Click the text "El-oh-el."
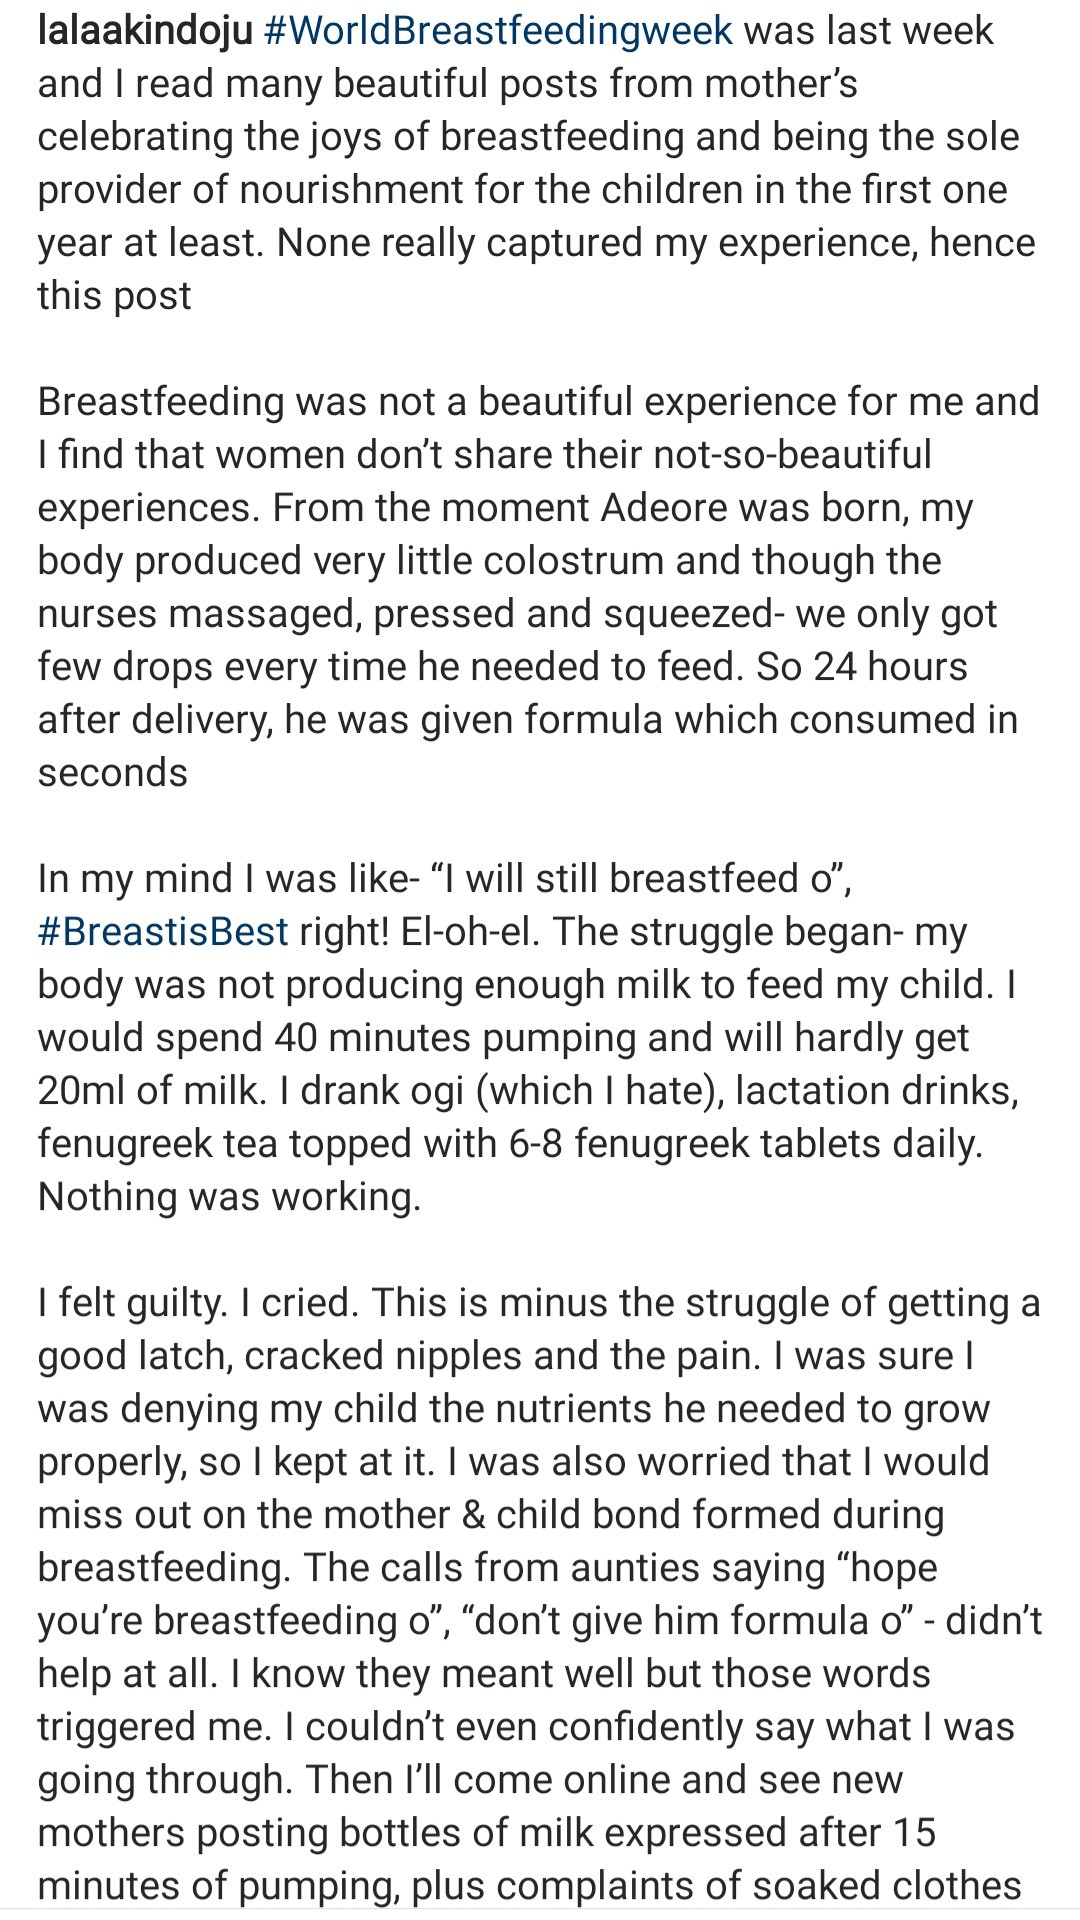1080x1920 pixels. pos(470,931)
